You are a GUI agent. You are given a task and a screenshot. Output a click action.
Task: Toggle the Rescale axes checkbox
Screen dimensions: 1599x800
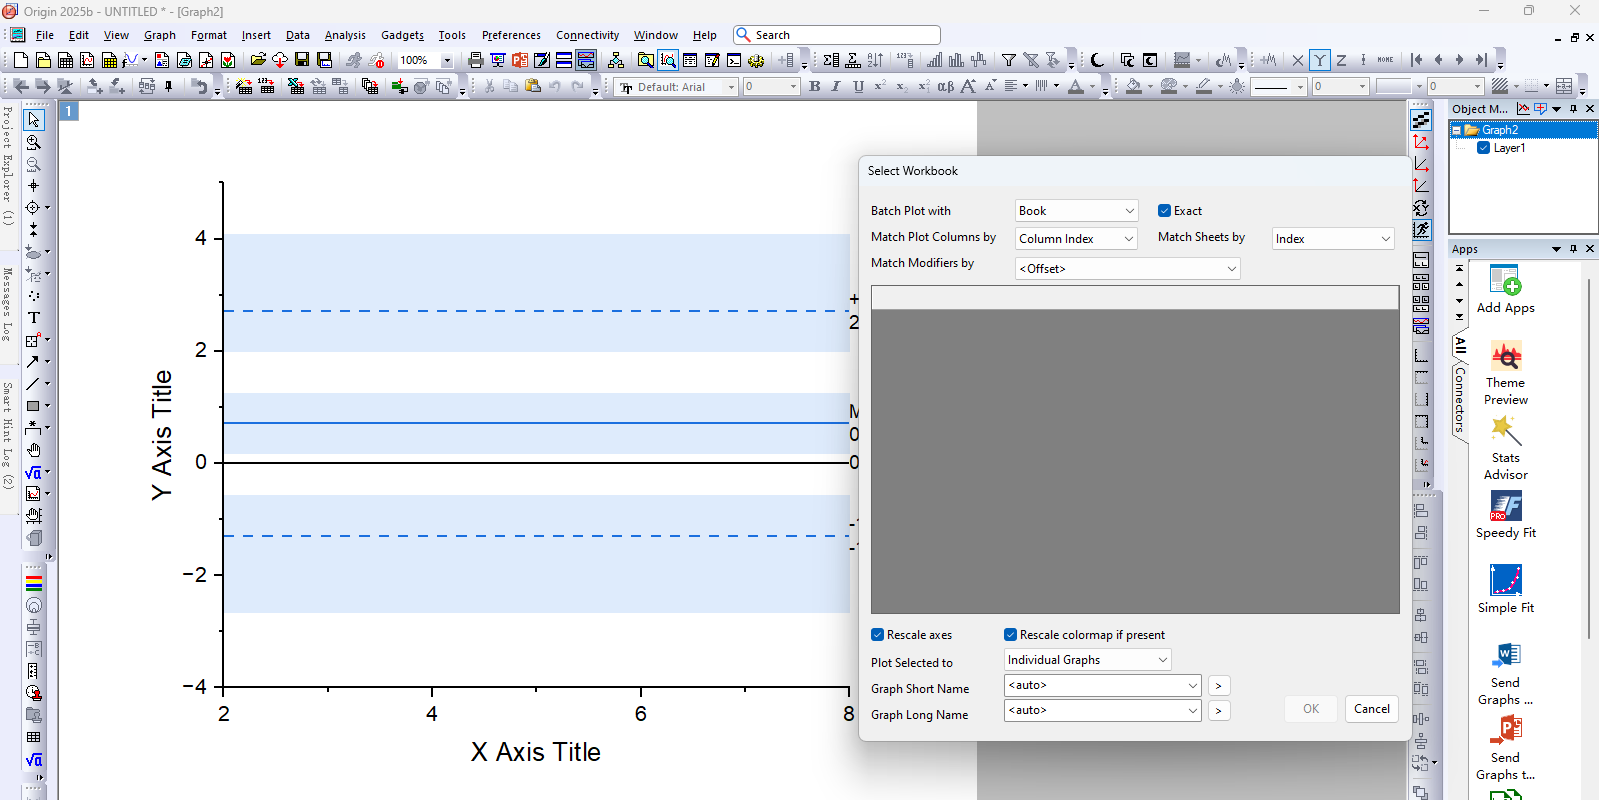[877, 635]
